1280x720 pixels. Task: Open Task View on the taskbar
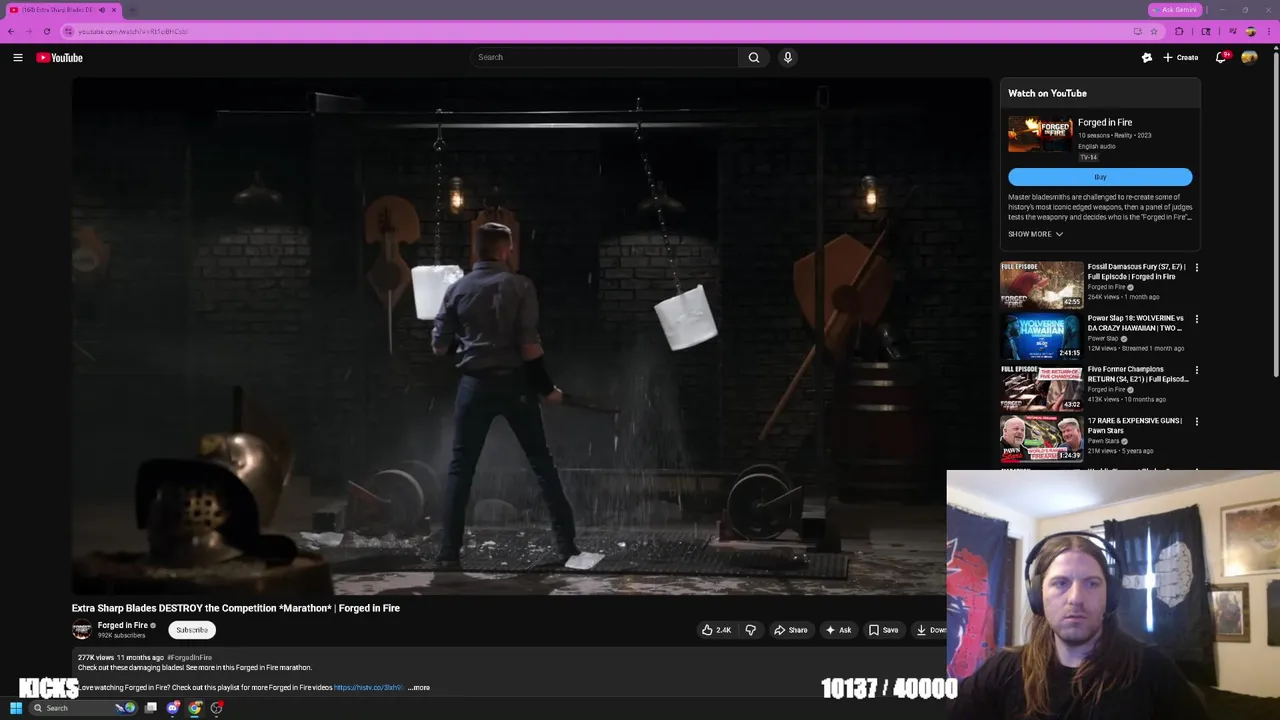pos(151,708)
